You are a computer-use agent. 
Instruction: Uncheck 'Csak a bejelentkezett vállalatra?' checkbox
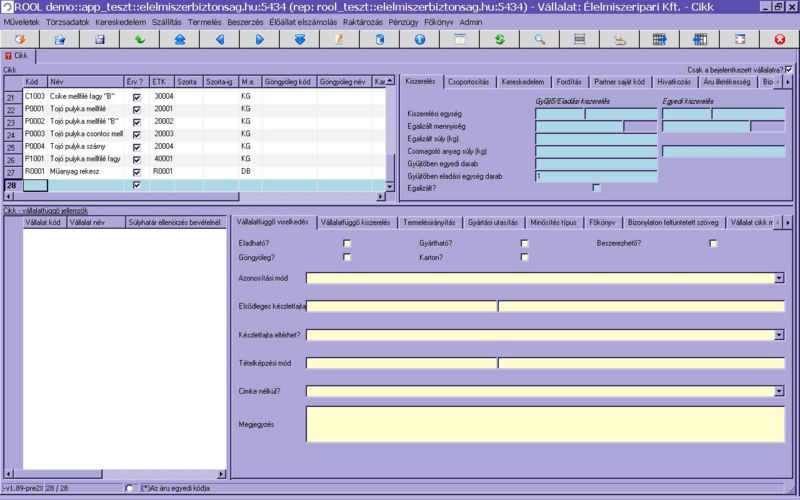[x=789, y=69]
